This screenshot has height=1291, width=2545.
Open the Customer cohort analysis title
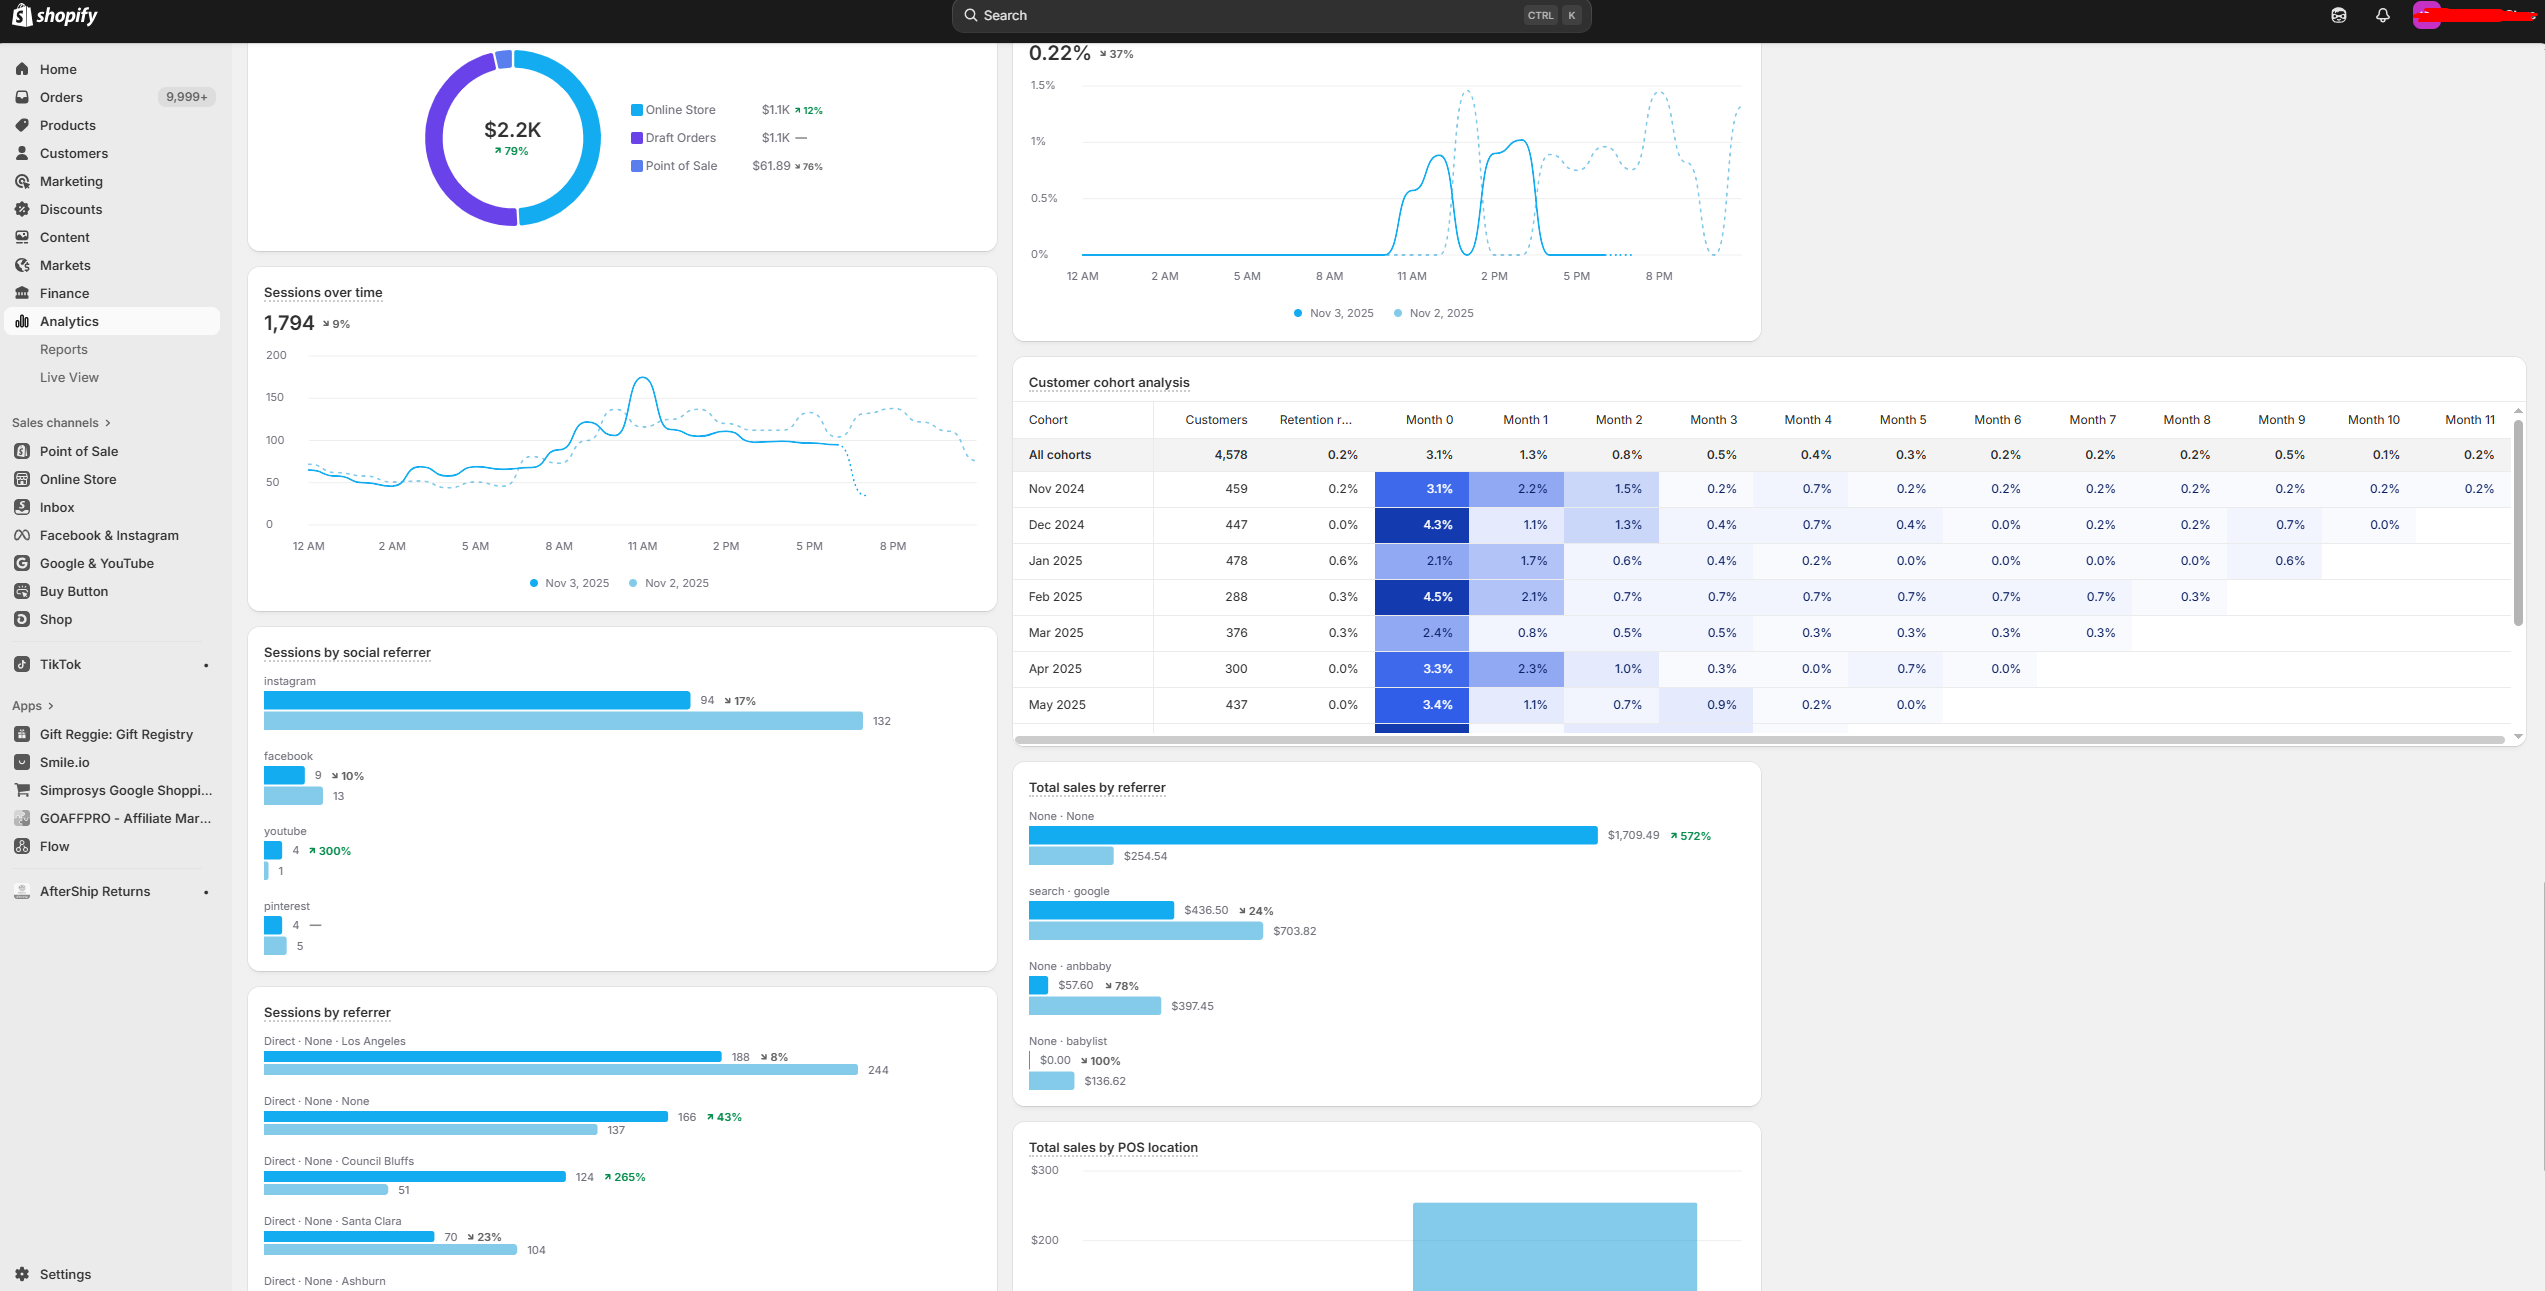[1109, 382]
